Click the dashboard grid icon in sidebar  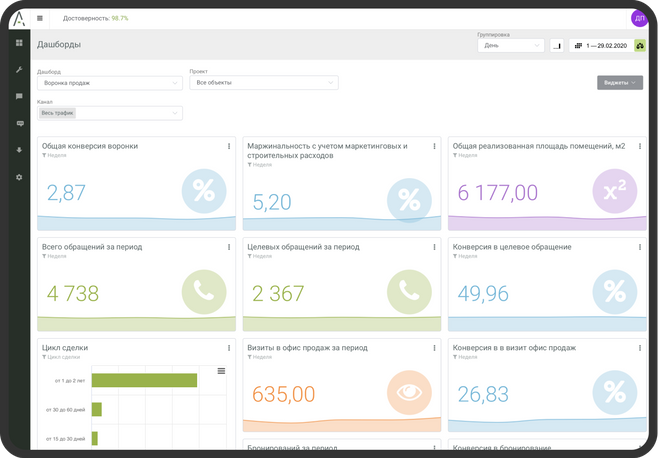click(18, 43)
